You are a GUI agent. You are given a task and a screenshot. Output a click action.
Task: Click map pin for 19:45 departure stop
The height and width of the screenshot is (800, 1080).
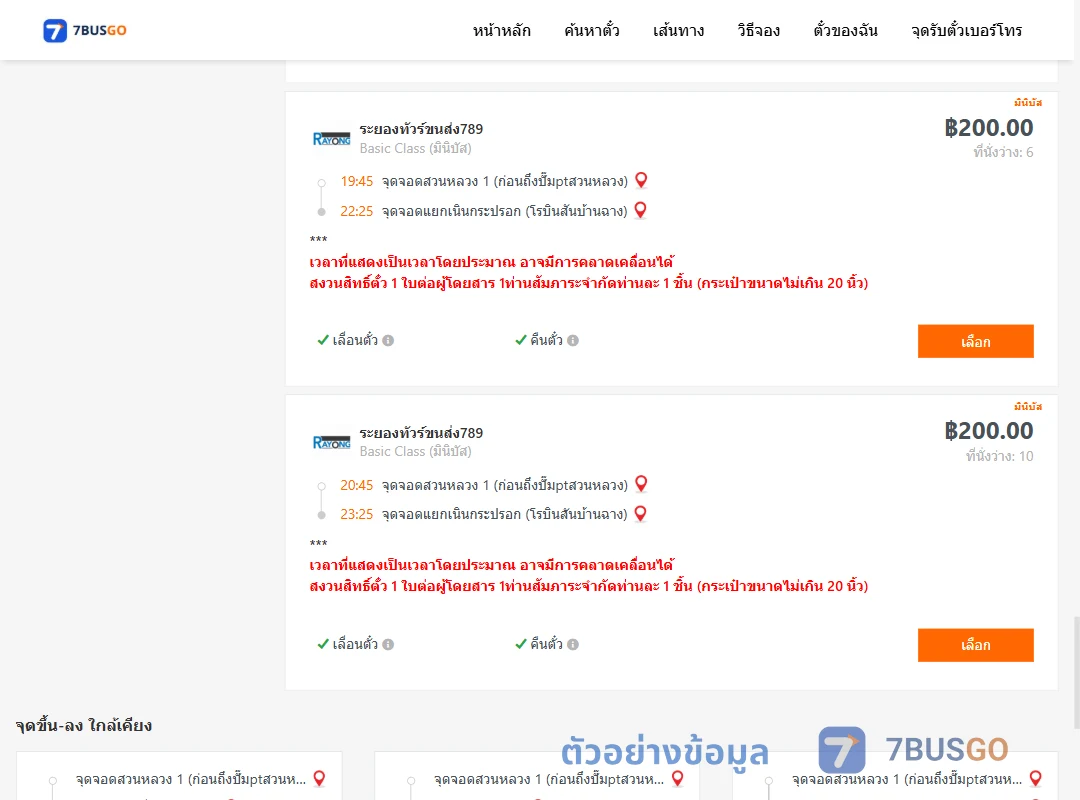coord(641,180)
